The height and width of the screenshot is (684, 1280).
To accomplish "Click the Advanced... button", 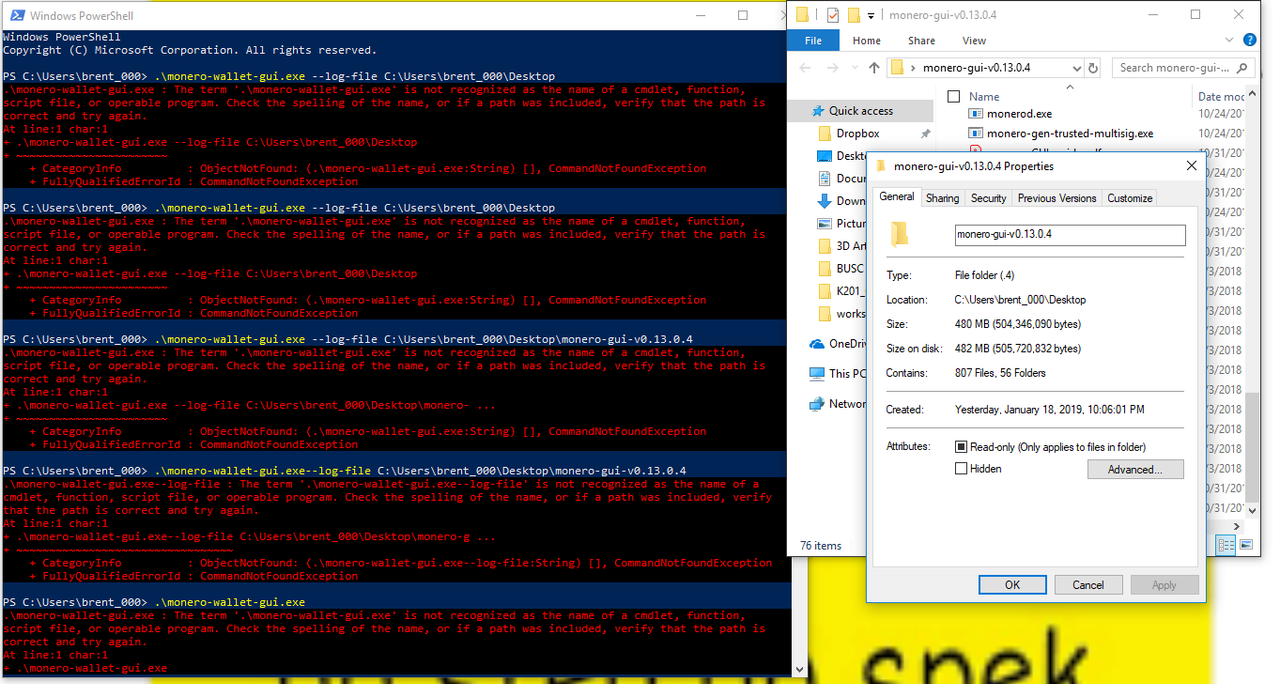I will tap(1134, 469).
